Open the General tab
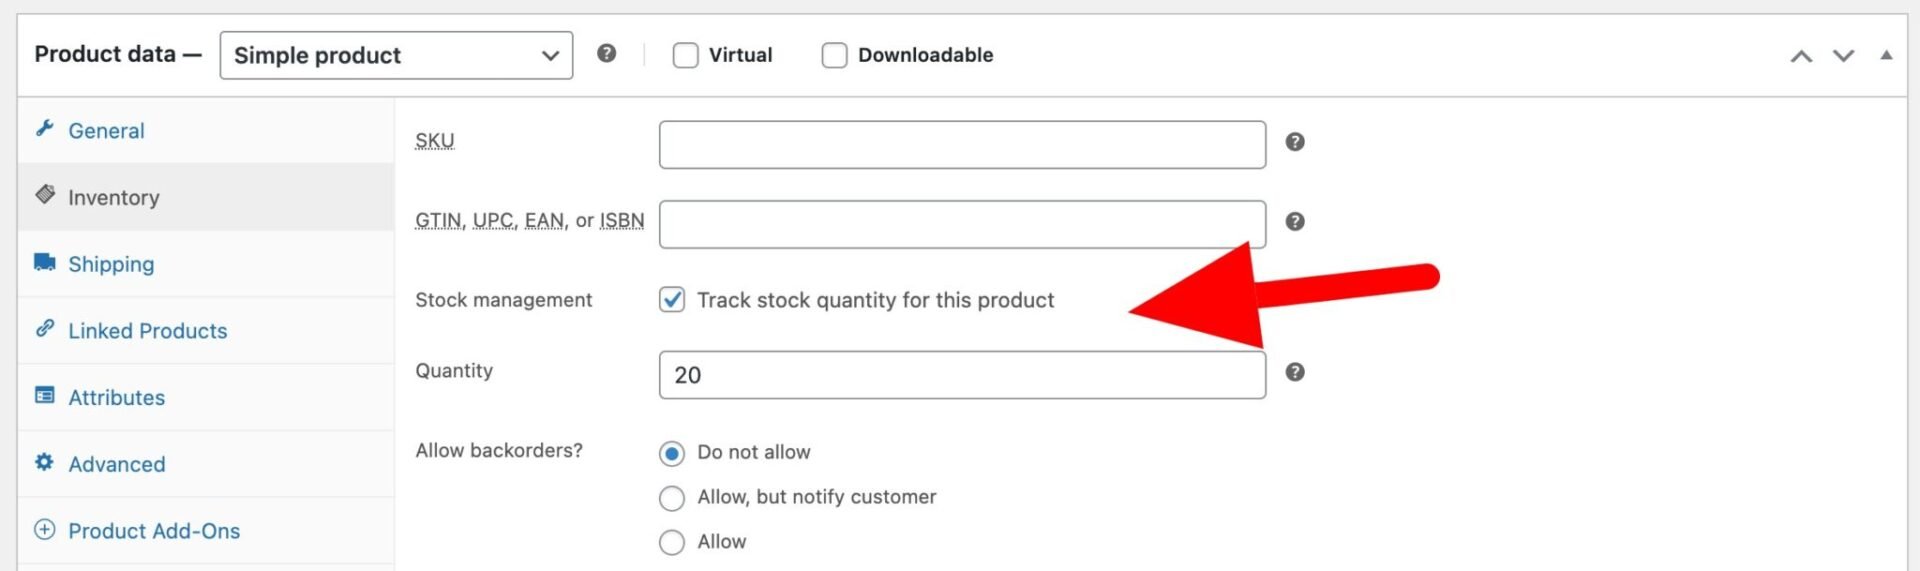The width and height of the screenshot is (1920, 571). click(206, 131)
